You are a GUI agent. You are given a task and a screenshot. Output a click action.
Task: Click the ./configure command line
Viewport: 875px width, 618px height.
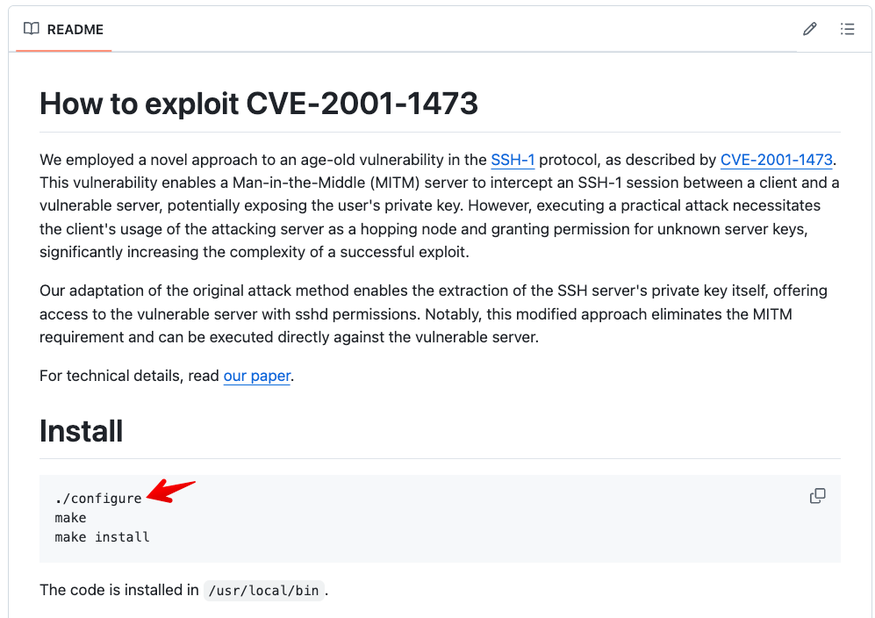coord(98,498)
